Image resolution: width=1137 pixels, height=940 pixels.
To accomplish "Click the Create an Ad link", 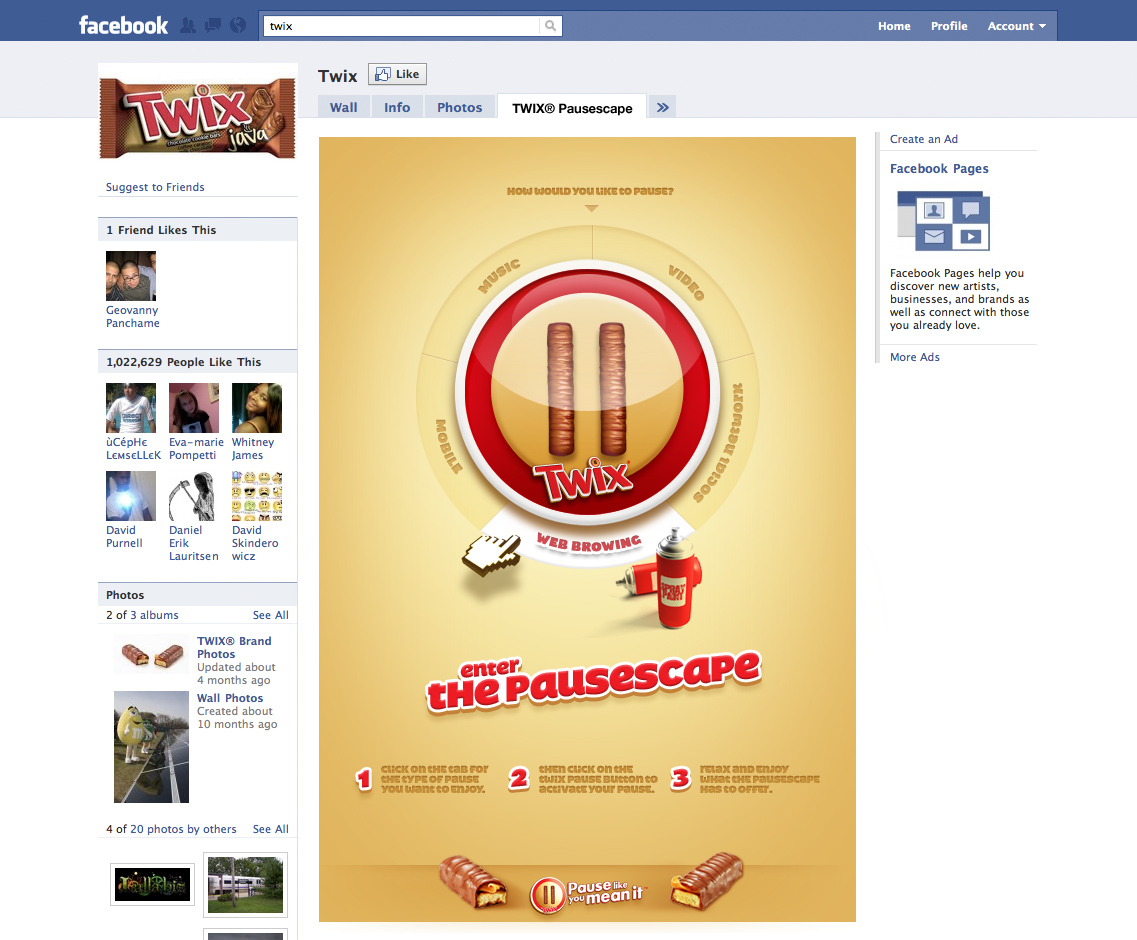I will point(924,139).
